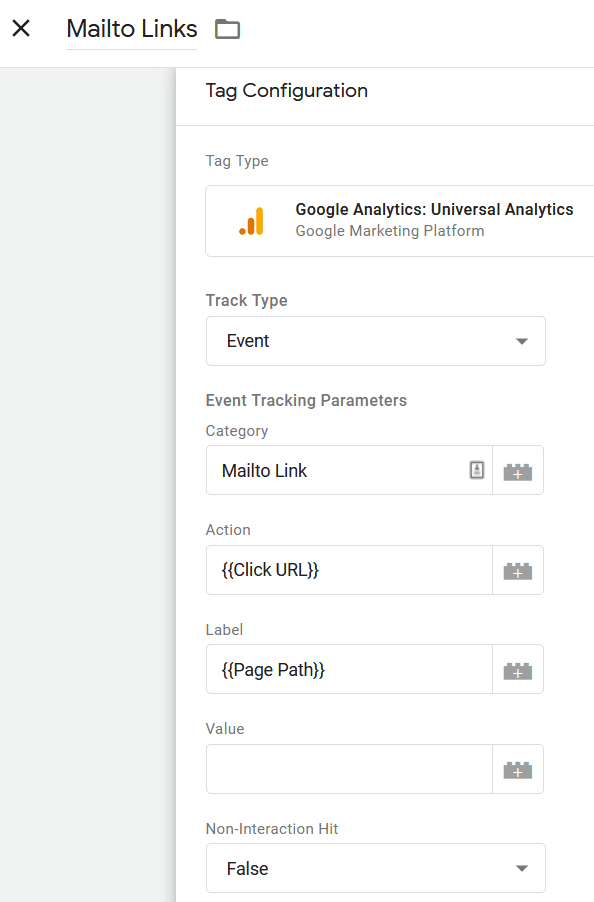Open the Track Type Event dropdown

[375, 341]
